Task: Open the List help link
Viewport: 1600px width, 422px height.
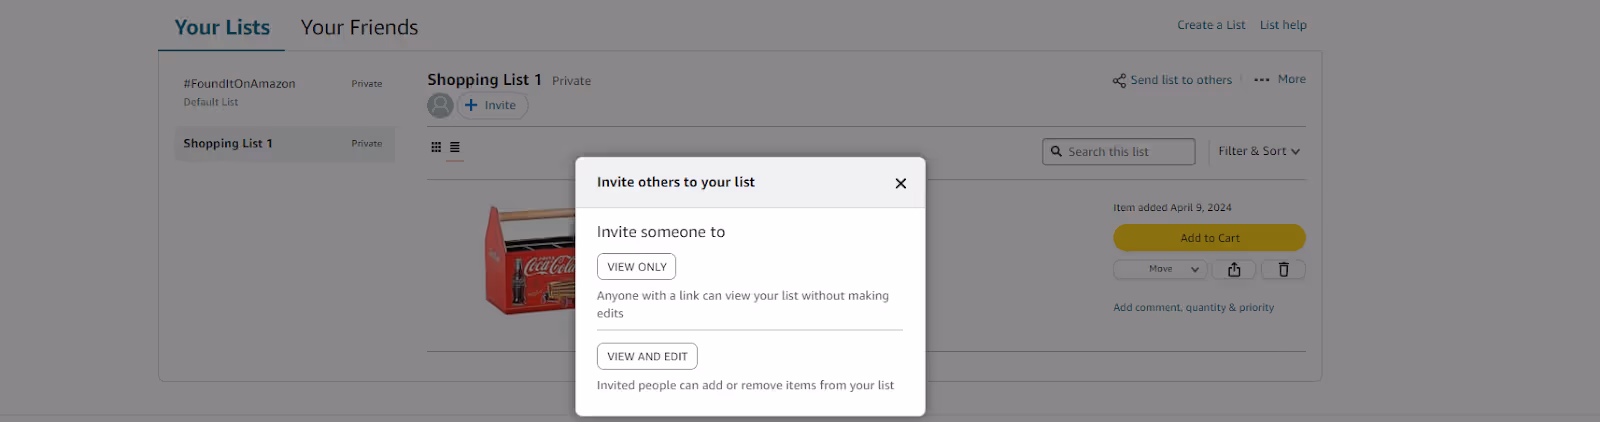Action: click(x=1283, y=25)
